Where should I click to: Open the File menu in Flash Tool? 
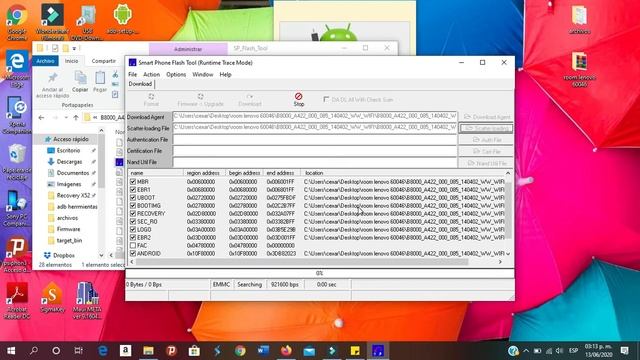click(133, 75)
